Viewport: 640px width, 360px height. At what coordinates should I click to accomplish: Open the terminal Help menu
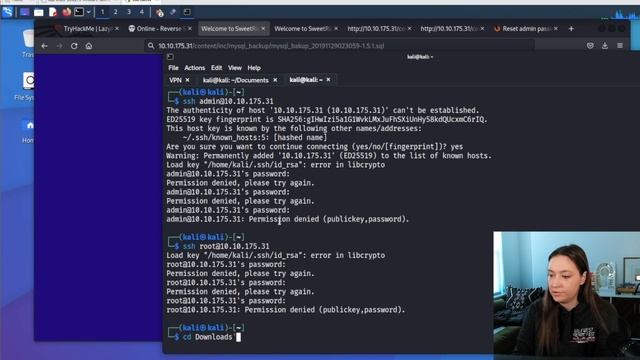[254, 68]
